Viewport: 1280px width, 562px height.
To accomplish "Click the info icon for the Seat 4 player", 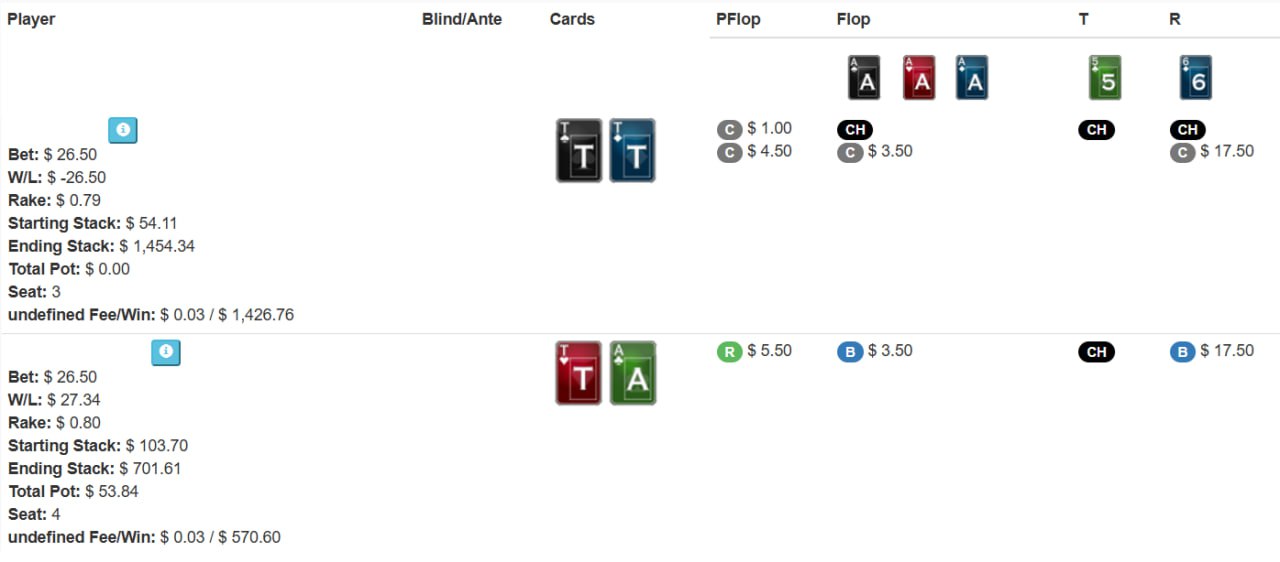I will tap(166, 352).
